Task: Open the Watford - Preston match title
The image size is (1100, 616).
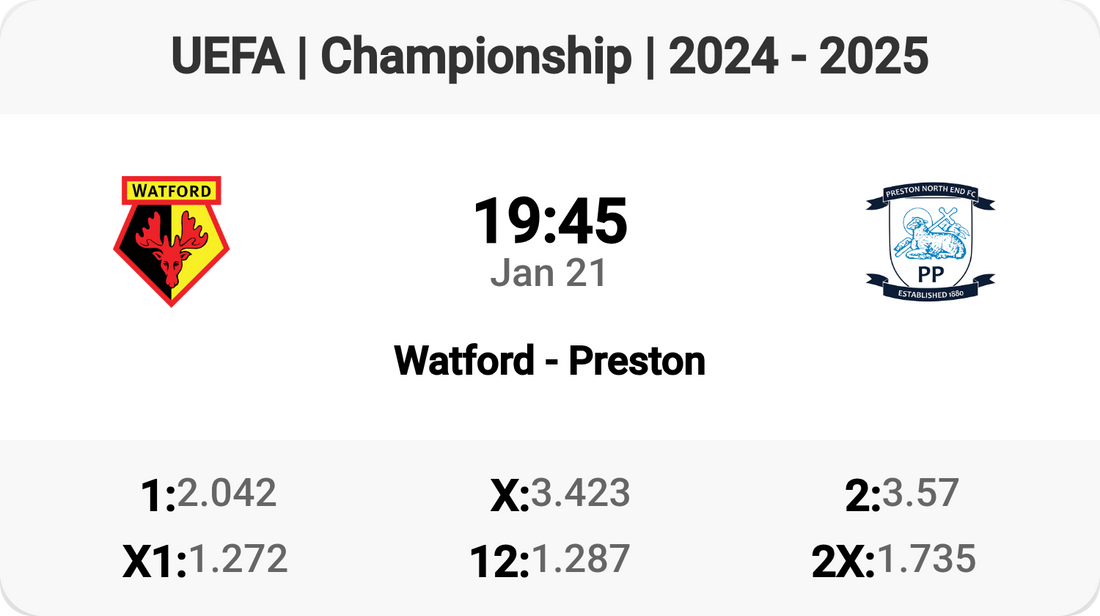Action: click(550, 360)
